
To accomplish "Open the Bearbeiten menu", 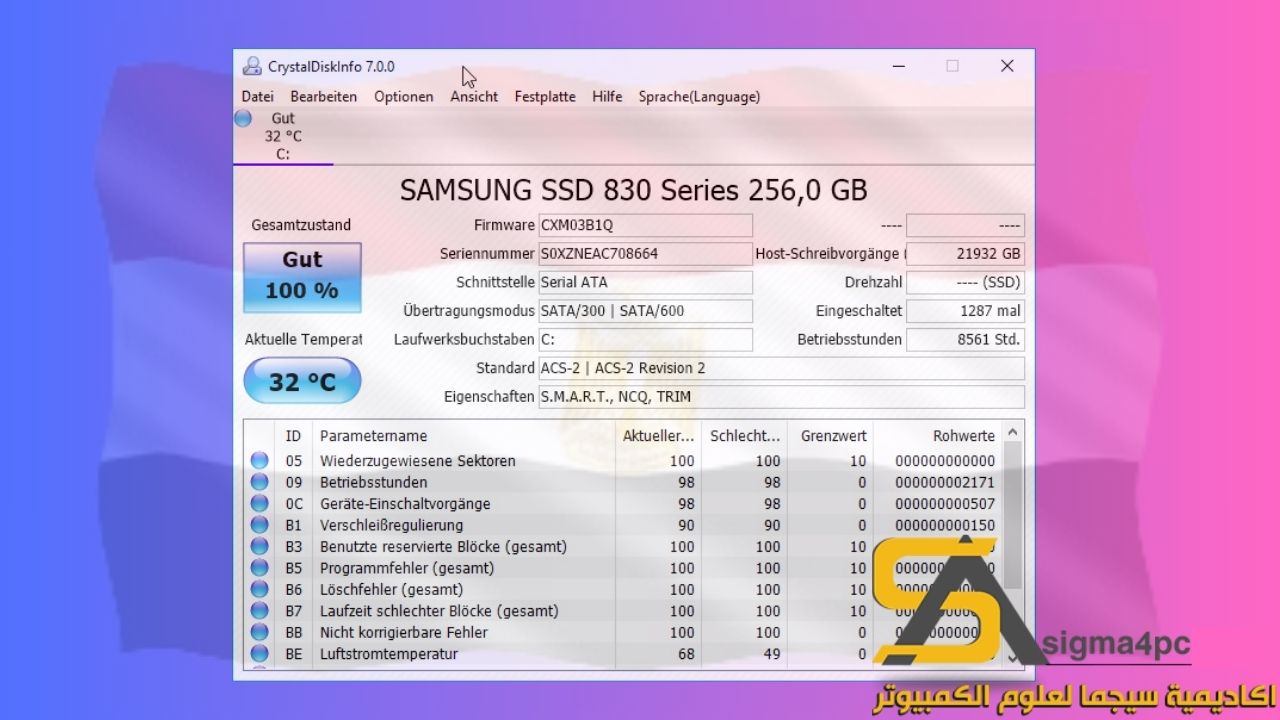I will [x=323, y=97].
